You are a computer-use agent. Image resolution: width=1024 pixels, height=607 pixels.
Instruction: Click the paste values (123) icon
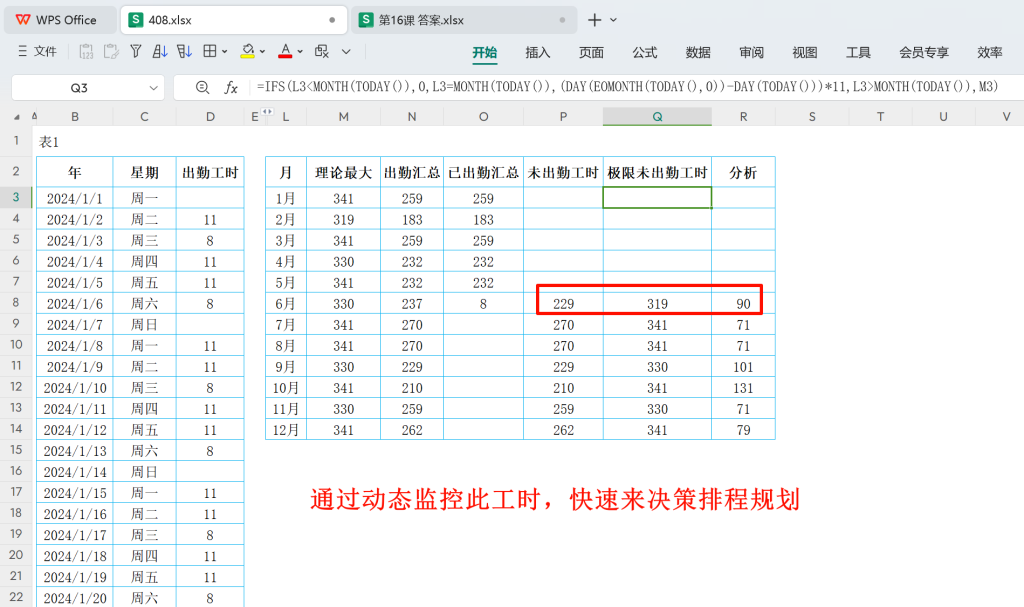(86, 52)
